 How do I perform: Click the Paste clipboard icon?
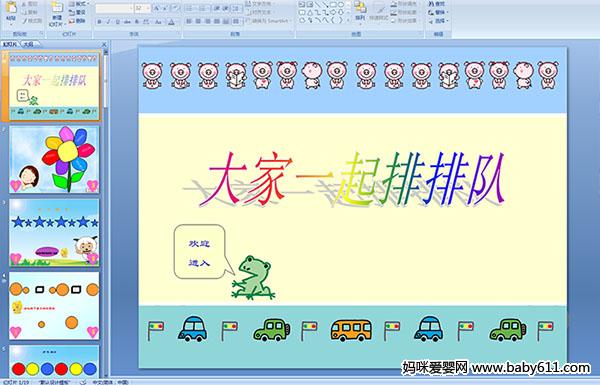point(11,8)
